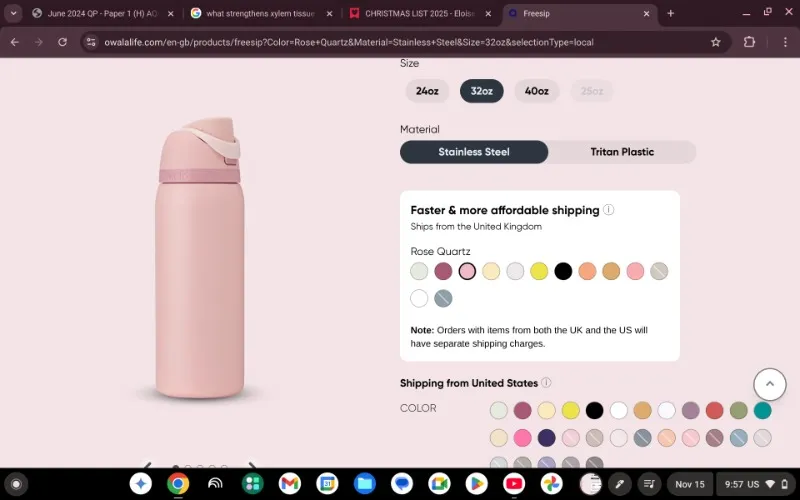Pick the orange swatch in UK colours

(x=587, y=271)
